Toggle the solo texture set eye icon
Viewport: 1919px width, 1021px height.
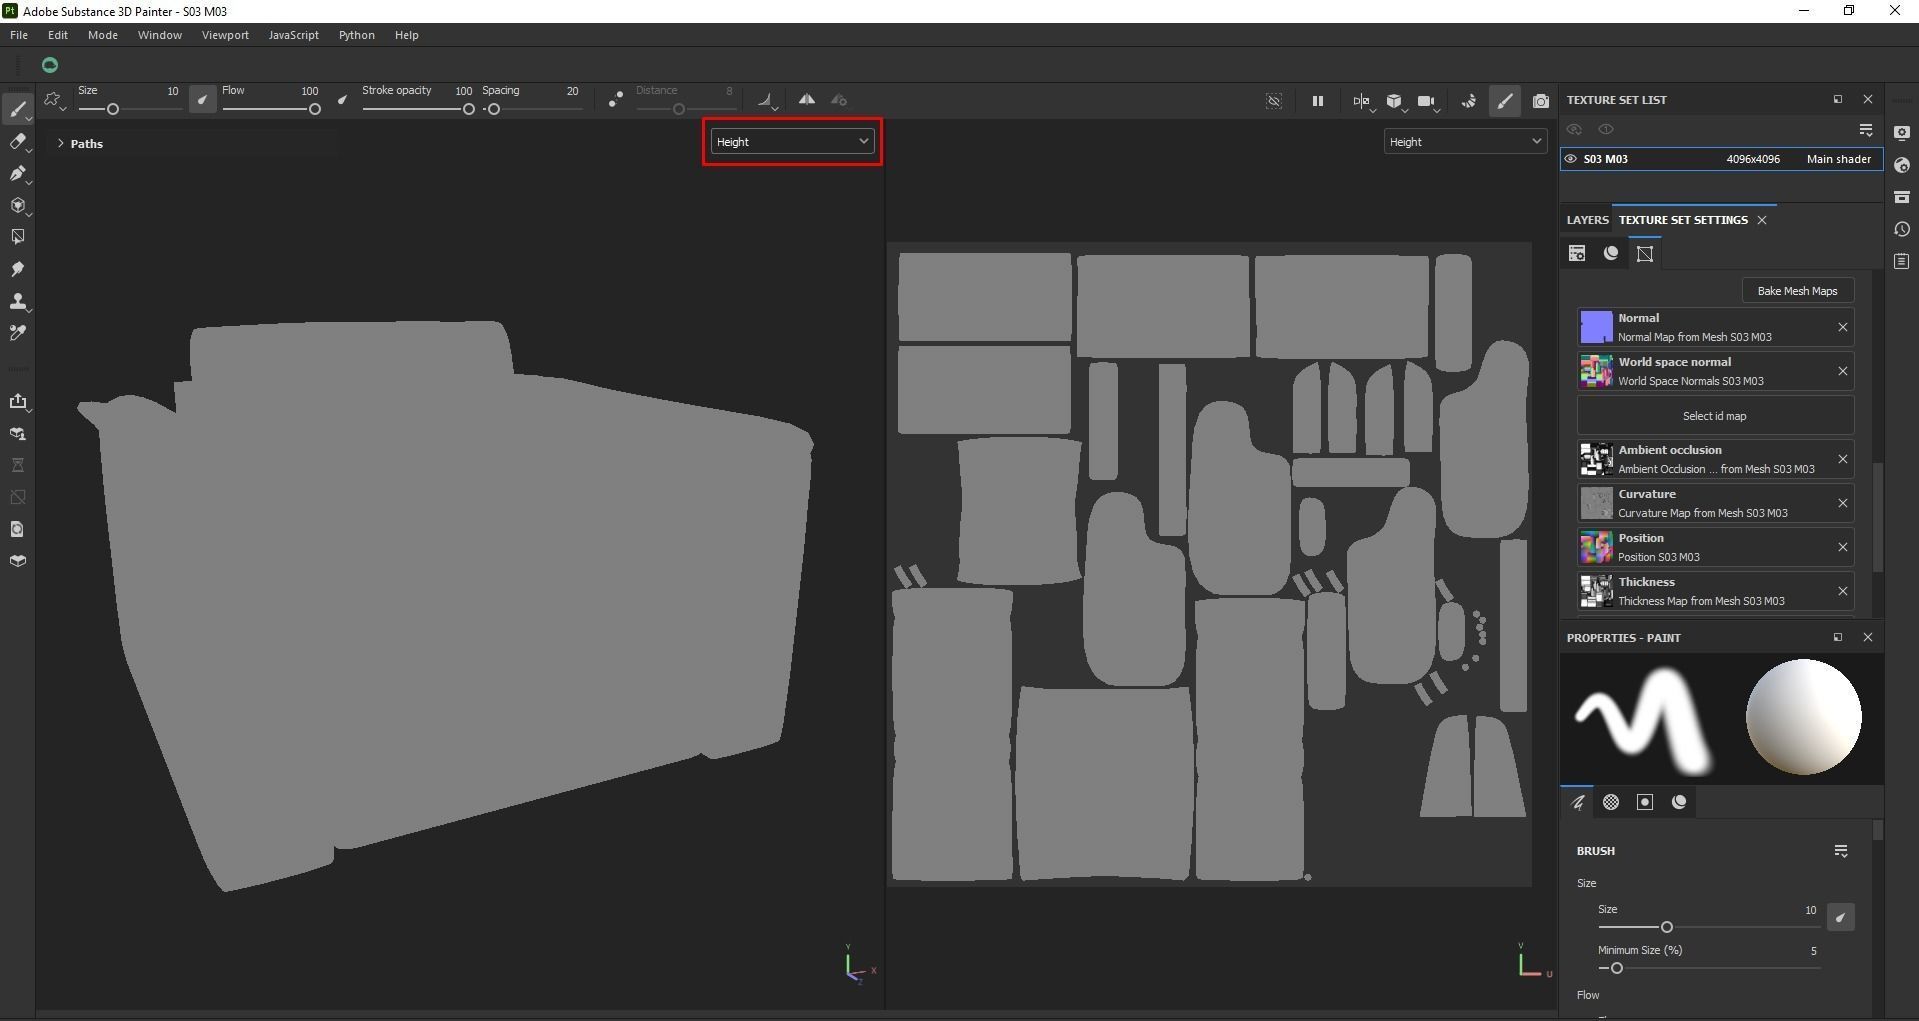1606,130
